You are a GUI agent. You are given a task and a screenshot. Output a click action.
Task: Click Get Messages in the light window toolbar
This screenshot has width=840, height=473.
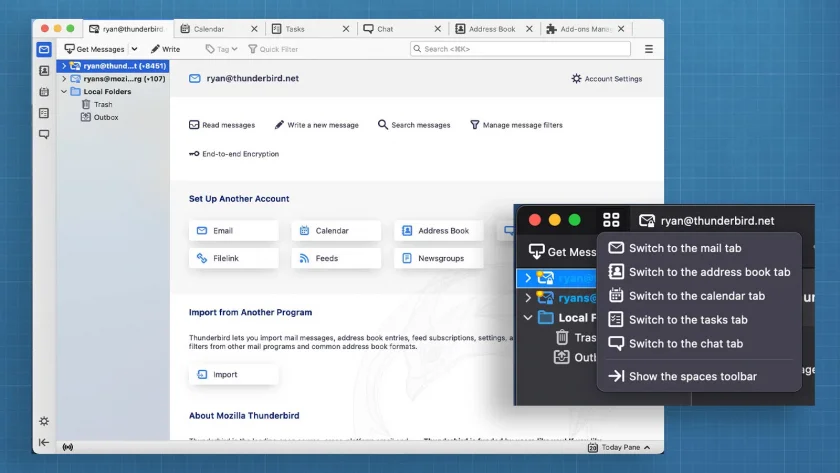(x=94, y=49)
